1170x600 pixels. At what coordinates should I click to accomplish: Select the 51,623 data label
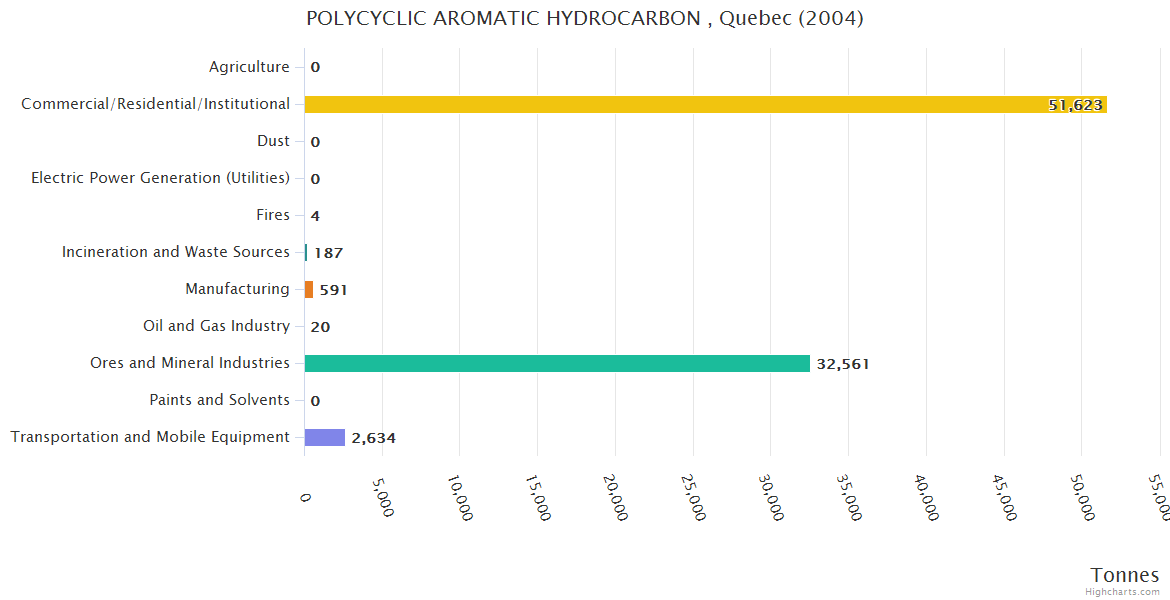point(1075,105)
